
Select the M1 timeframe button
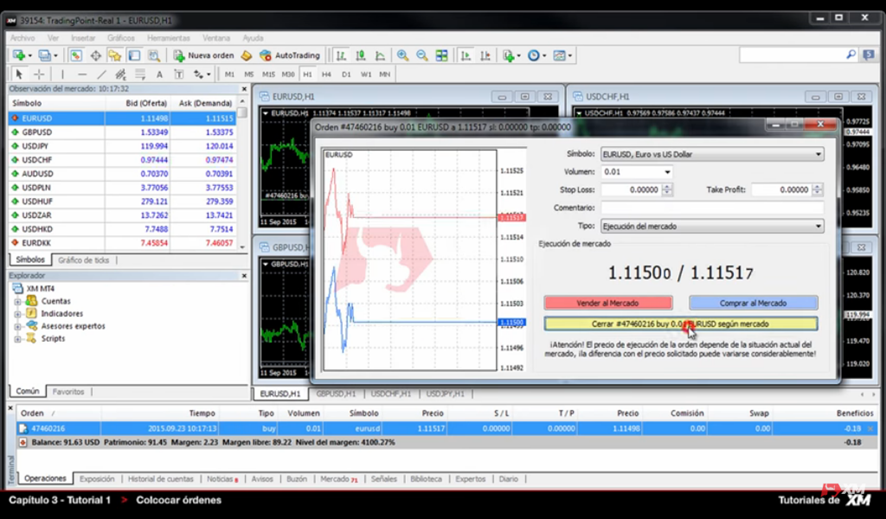229,74
